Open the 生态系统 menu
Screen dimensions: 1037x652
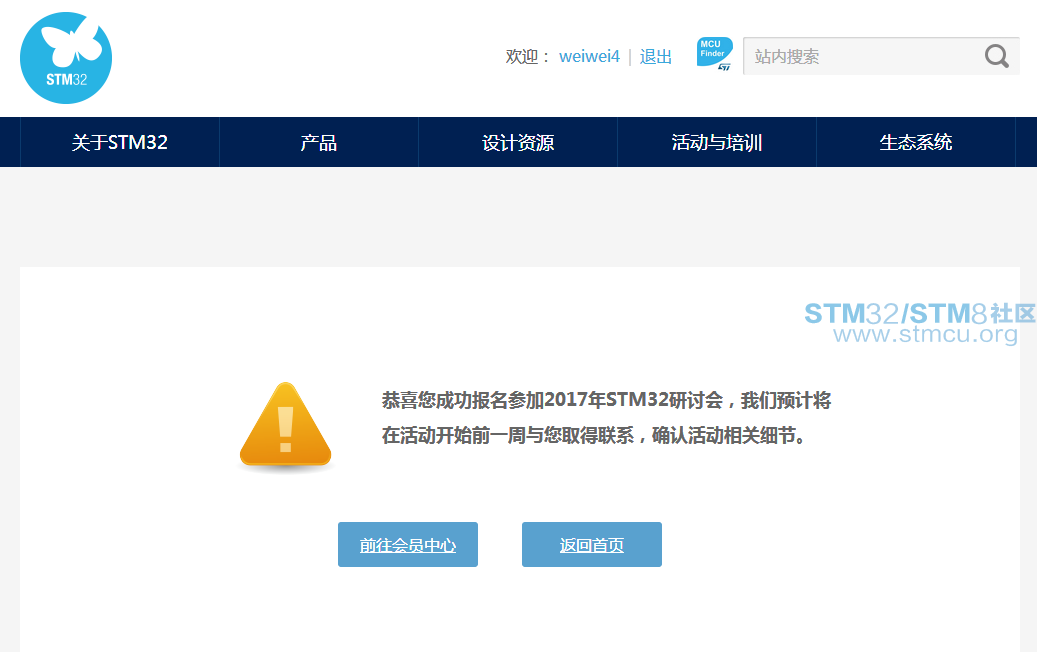(916, 142)
